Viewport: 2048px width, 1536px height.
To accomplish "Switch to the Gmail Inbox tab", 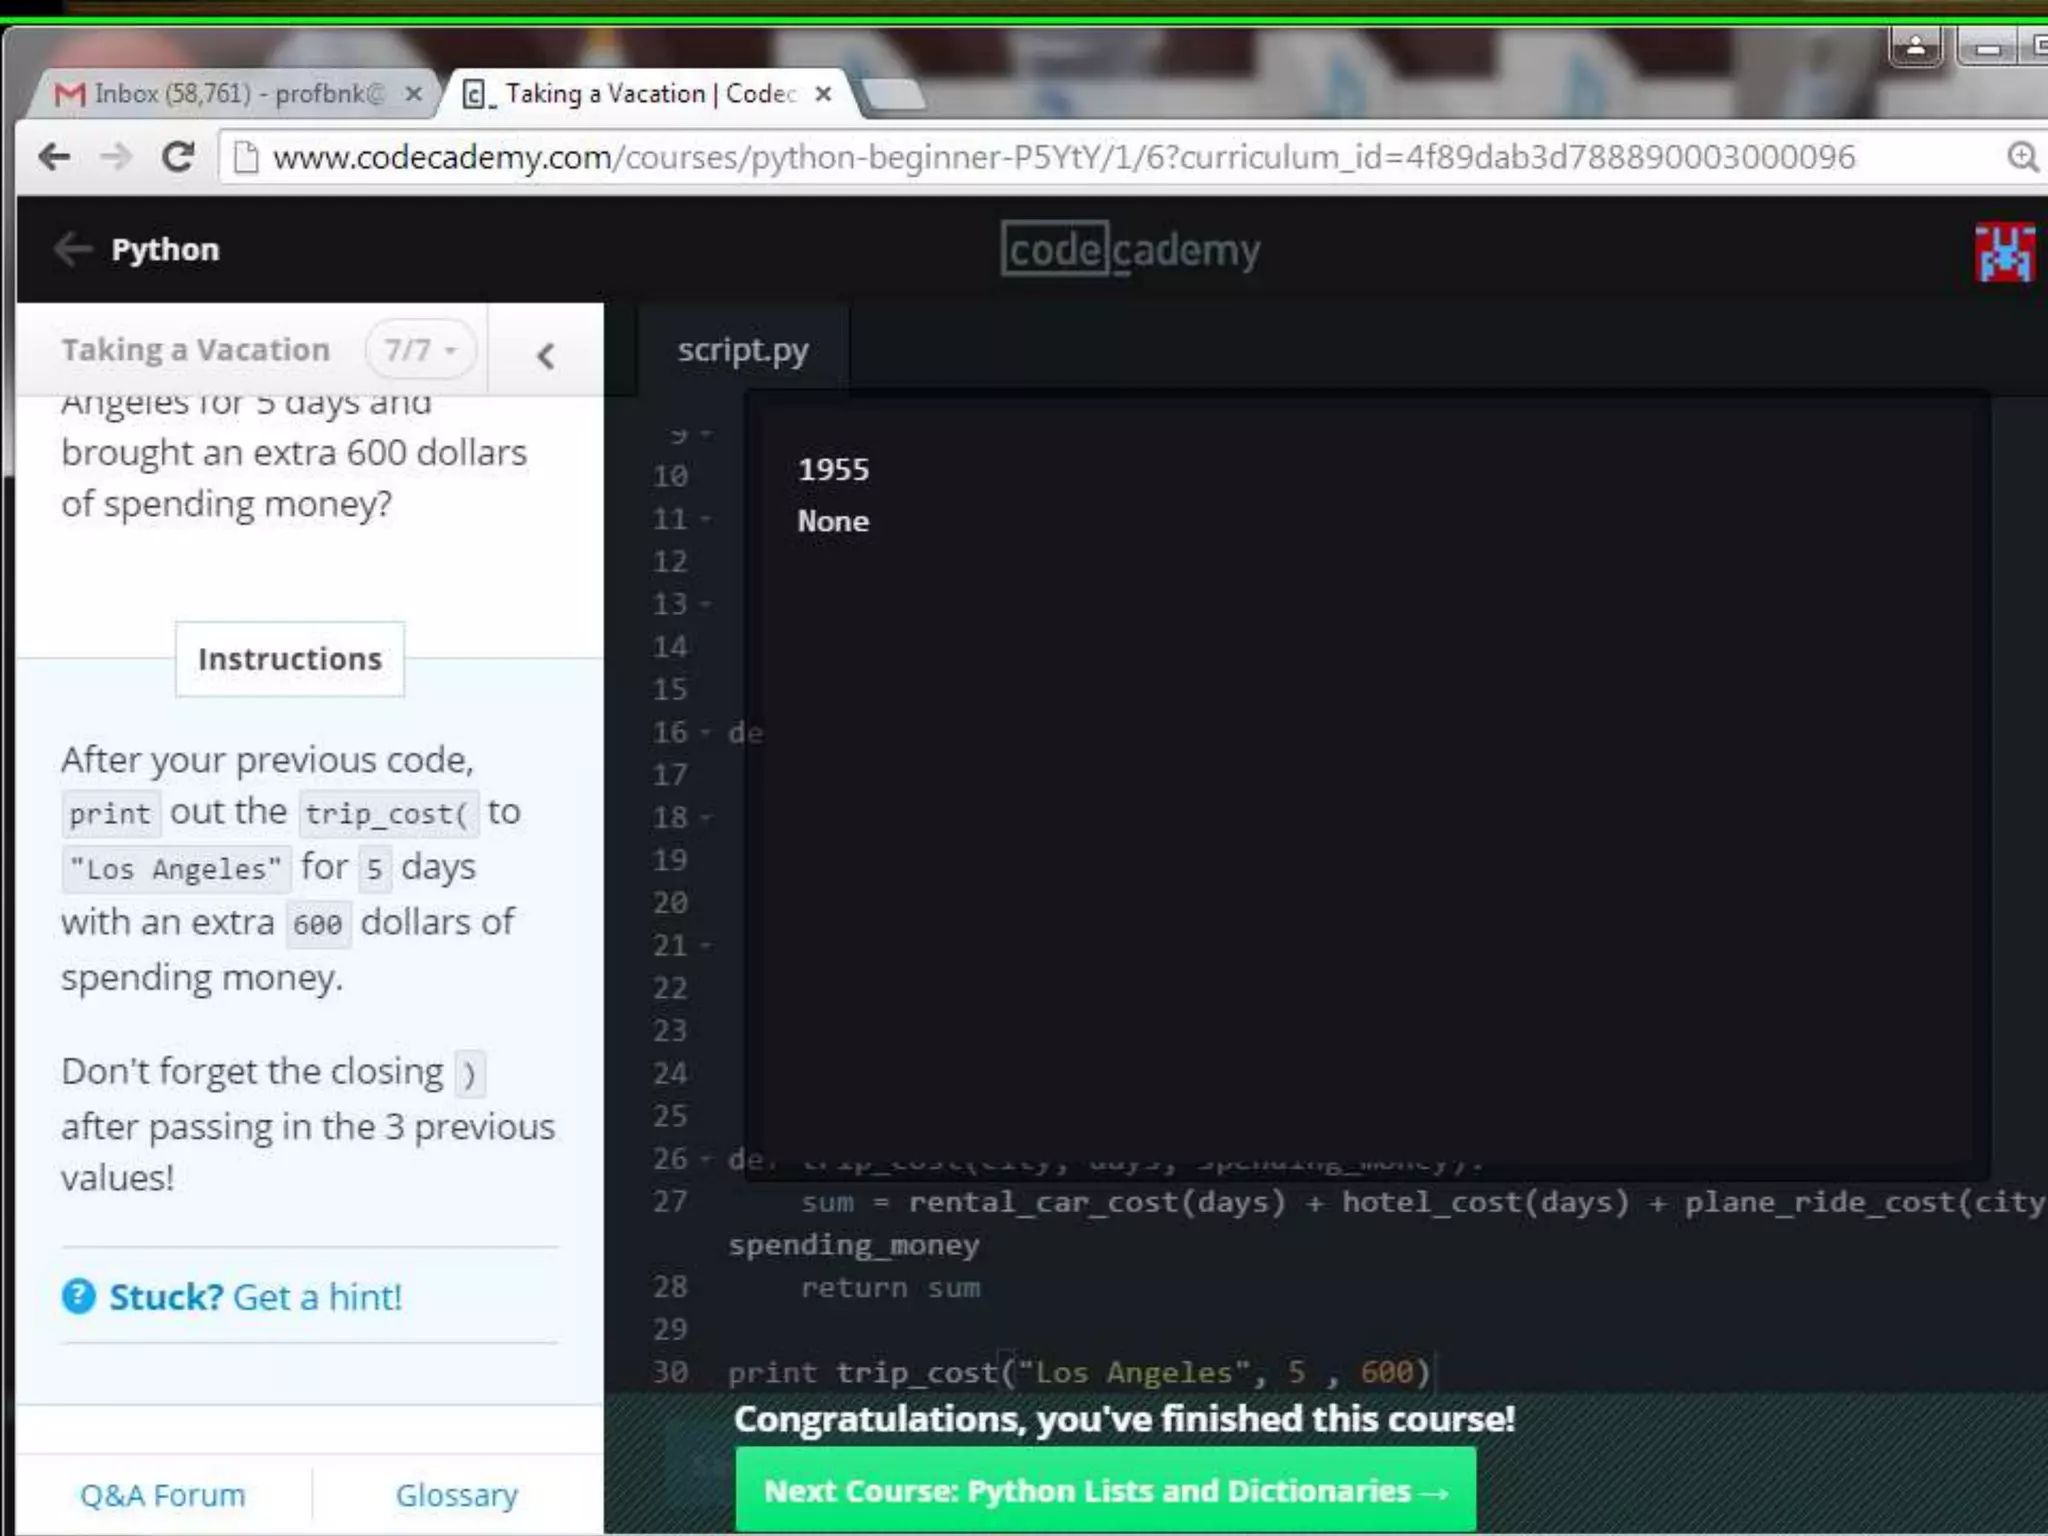I will tap(235, 94).
